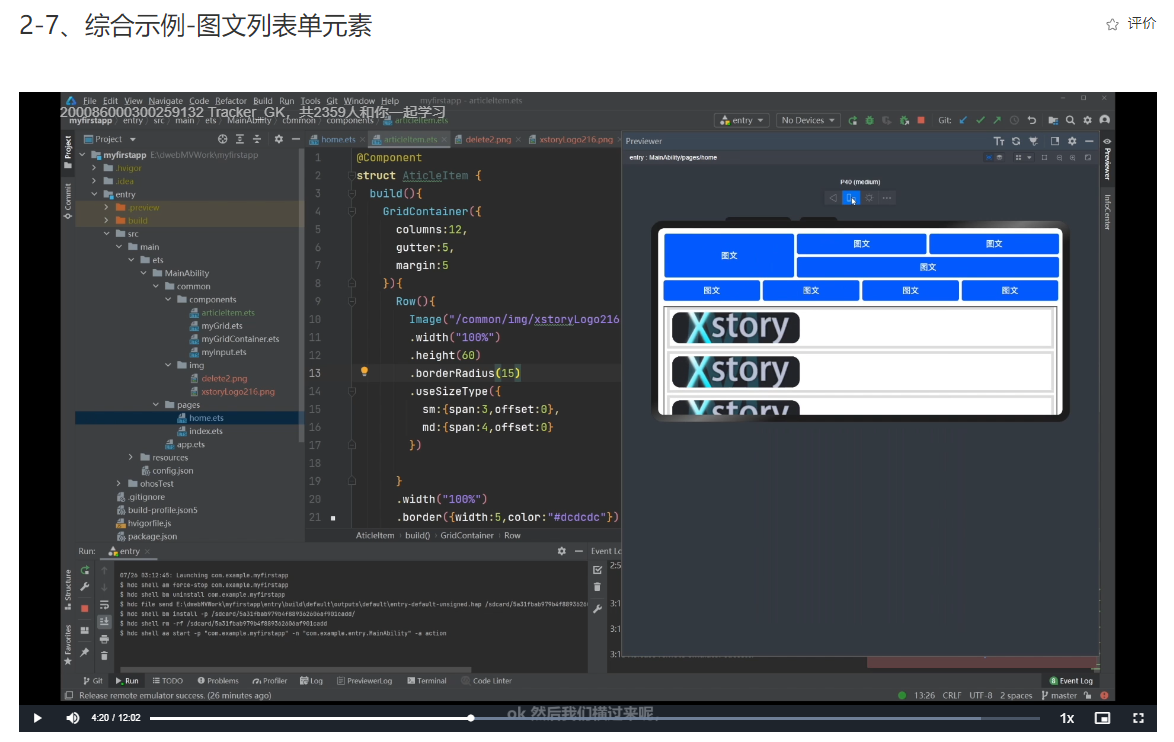The image size is (1174, 742).
Task: Switch to the delete2.png editor tab
Action: (487, 139)
